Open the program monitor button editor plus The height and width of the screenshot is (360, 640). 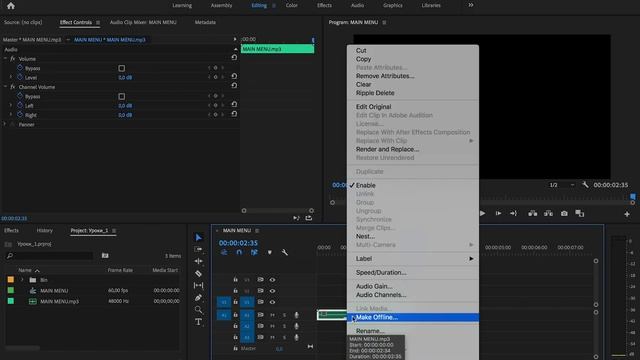[x=627, y=214]
